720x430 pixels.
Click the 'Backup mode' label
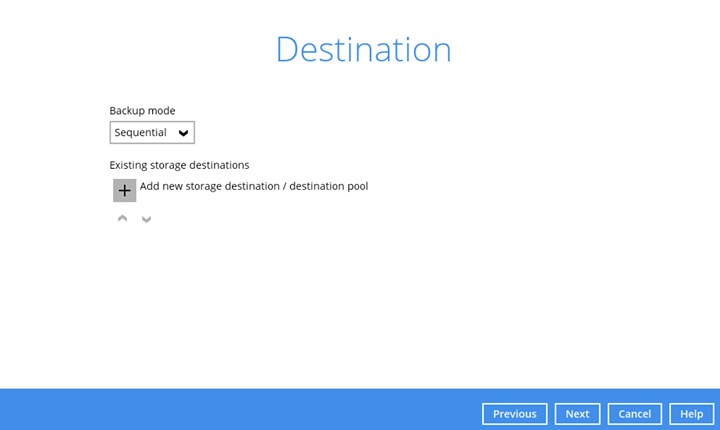point(142,111)
